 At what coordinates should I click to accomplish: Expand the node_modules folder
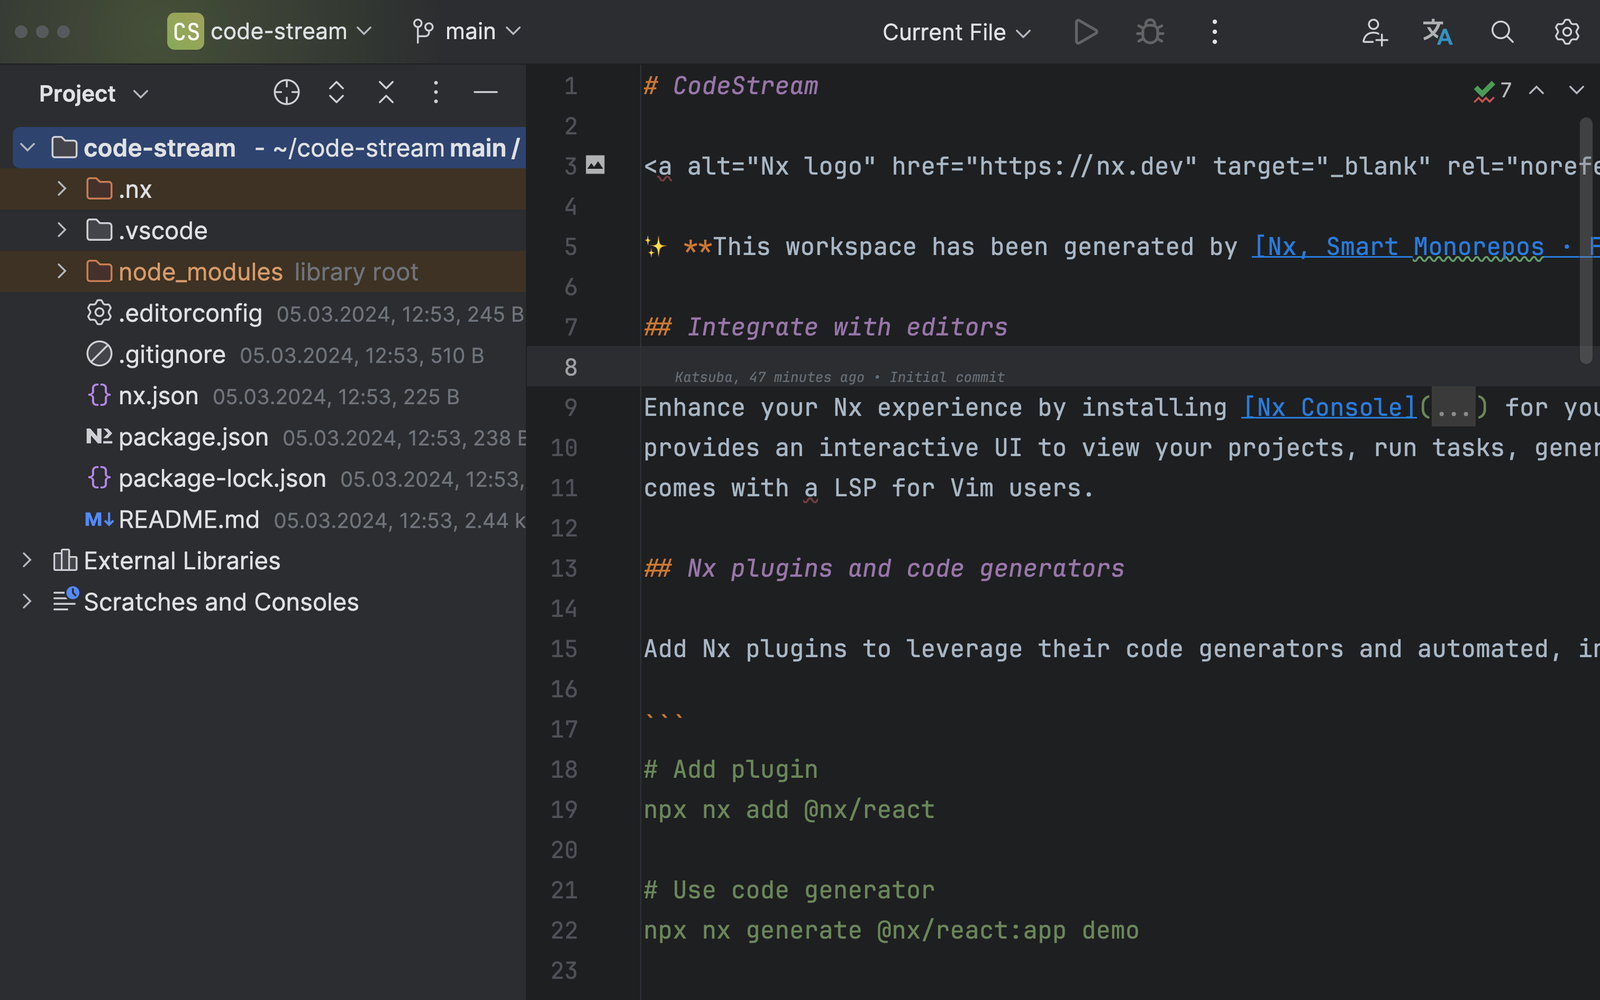pyautogui.click(x=62, y=271)
